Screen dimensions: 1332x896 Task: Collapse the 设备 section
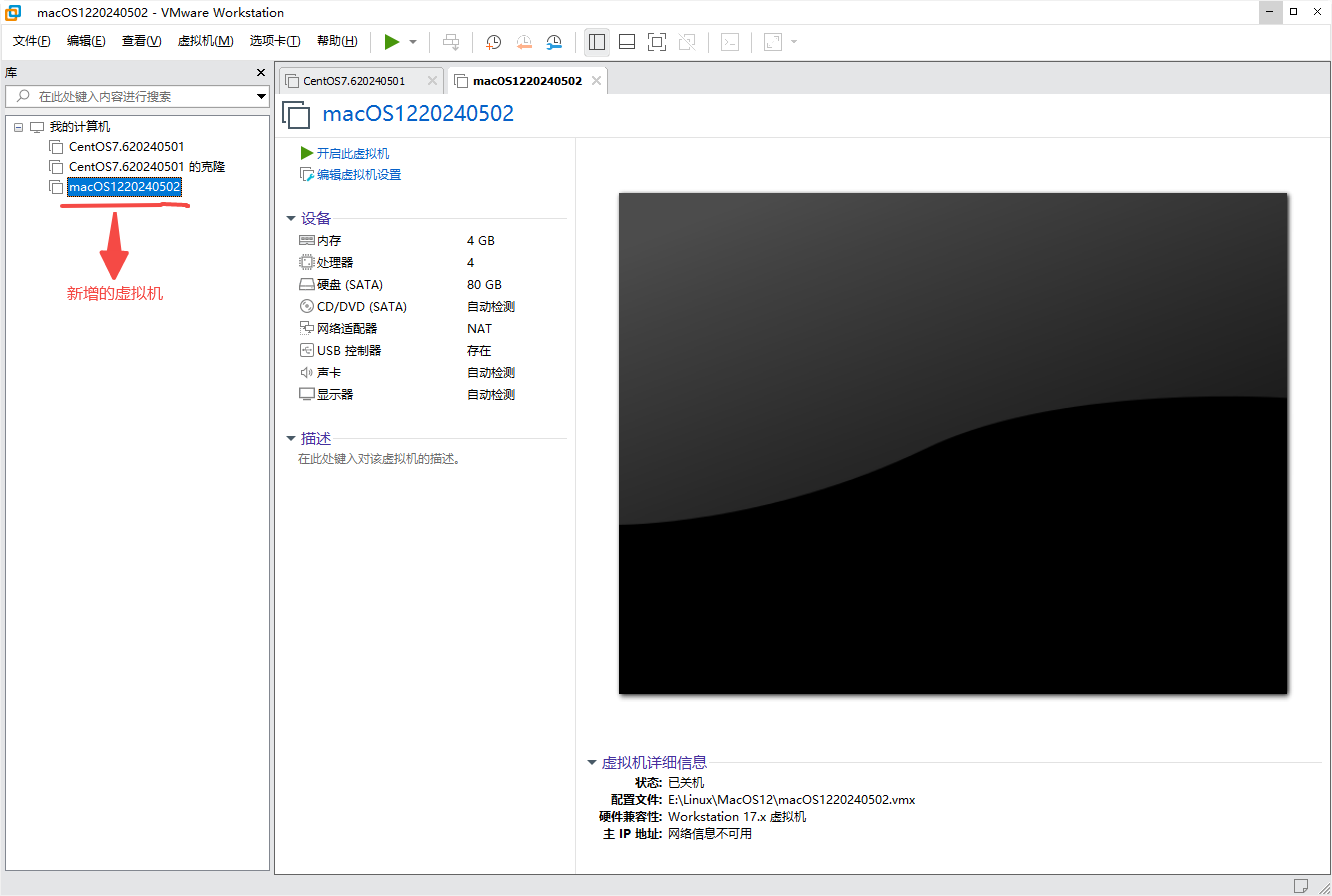click(292, 218)
